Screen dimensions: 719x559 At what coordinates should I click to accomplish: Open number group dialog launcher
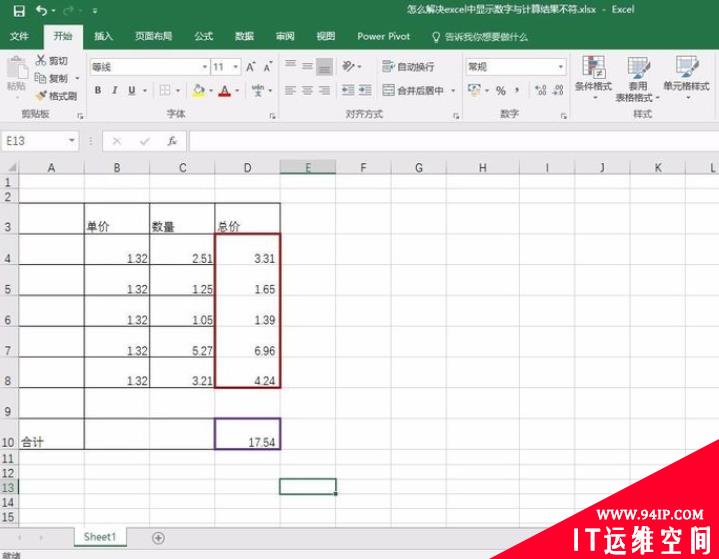coord(564,116)
